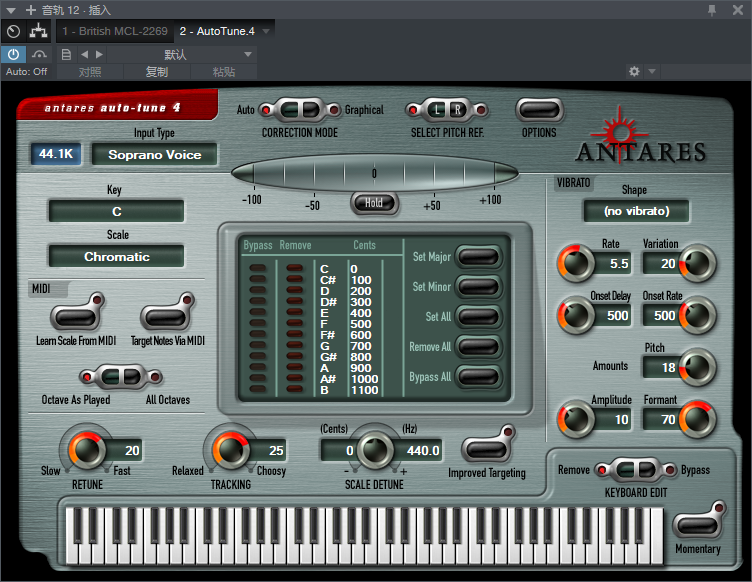Click the Tracking value field showing 25
Screen dimensions: 752x582
coord(270,450)
